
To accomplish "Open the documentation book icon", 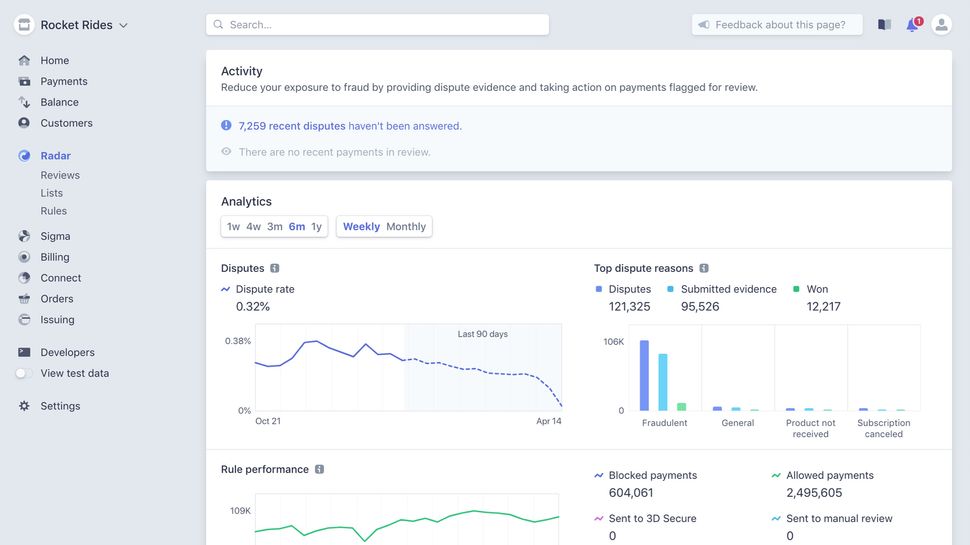I will click(x=884, y=25).
